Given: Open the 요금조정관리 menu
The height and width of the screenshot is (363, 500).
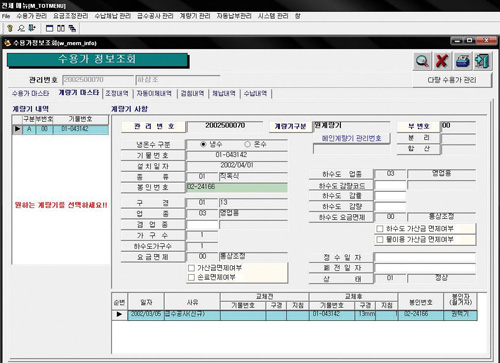Looking at the screenshot, I should 71,16.
